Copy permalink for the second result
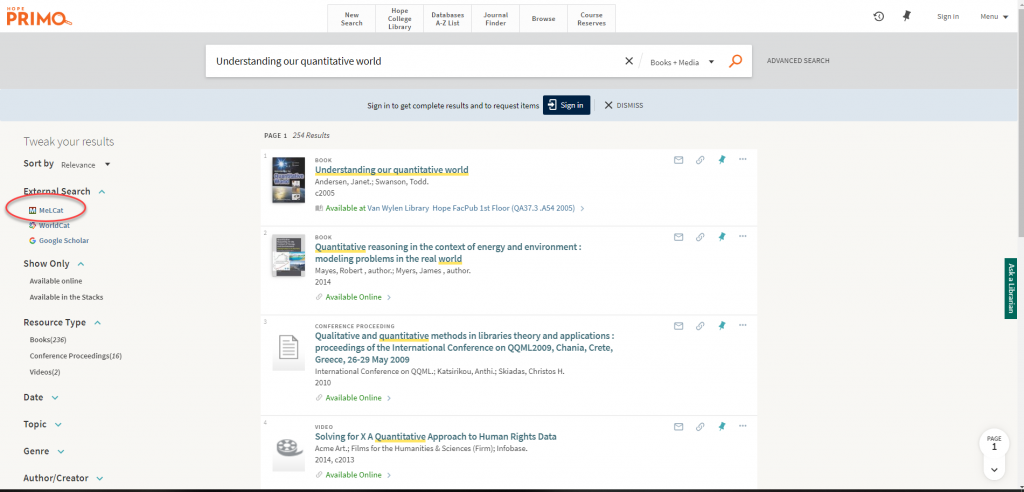 700,237
